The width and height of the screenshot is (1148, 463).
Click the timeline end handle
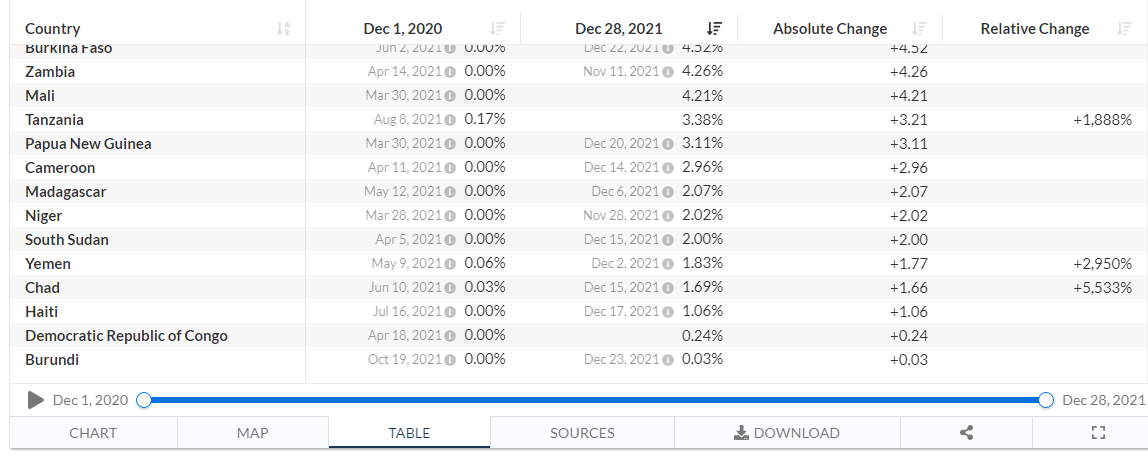point(1046,400)
